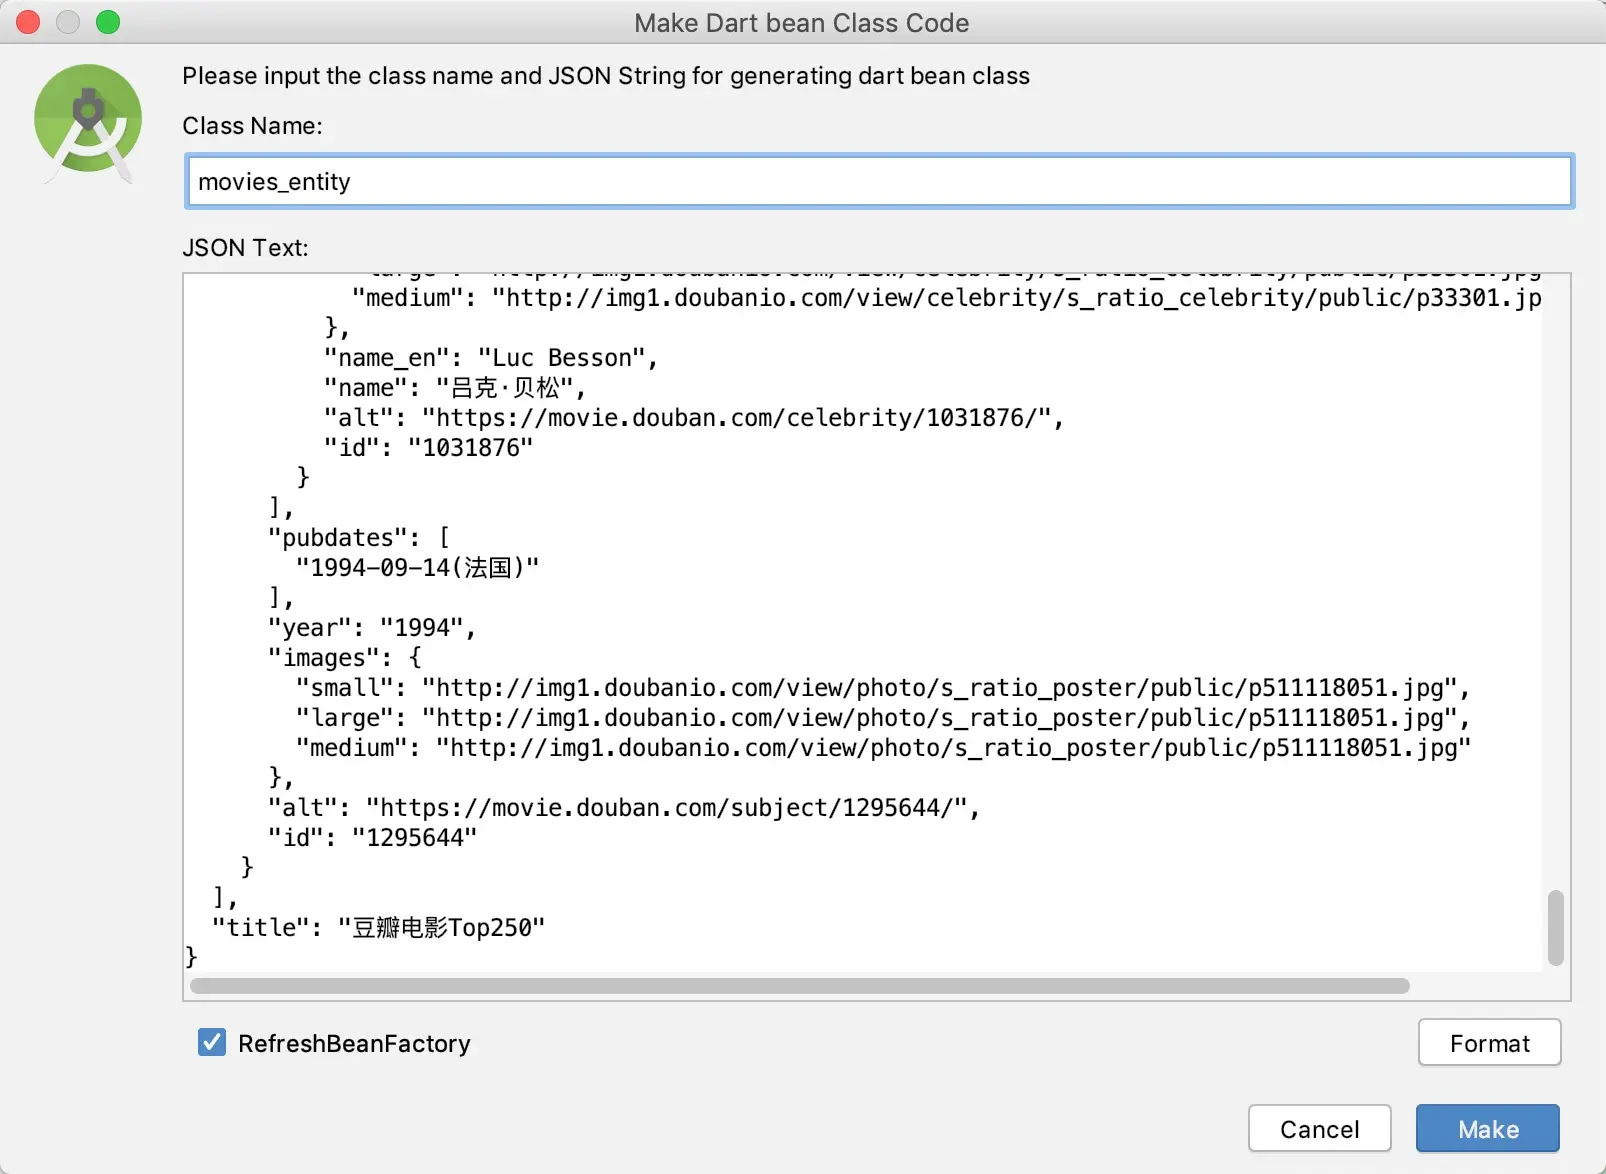The height and width of the screenshot is (1174, 1606).
Task: Click the celebrity/1031876 alt URL line
Action: (x=693, y=418)
